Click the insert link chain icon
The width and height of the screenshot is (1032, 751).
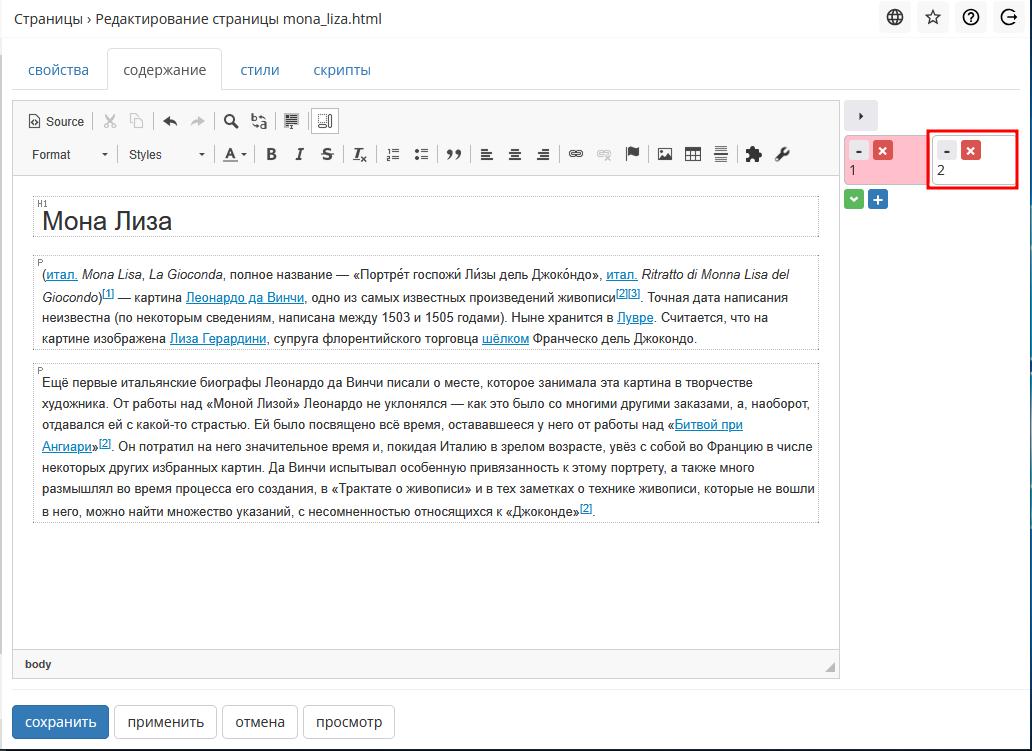coord(575,154)
